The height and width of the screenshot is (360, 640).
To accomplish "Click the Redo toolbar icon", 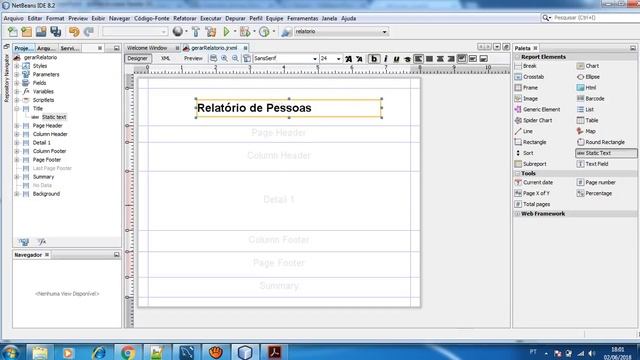I will click(x=89, y=32).
